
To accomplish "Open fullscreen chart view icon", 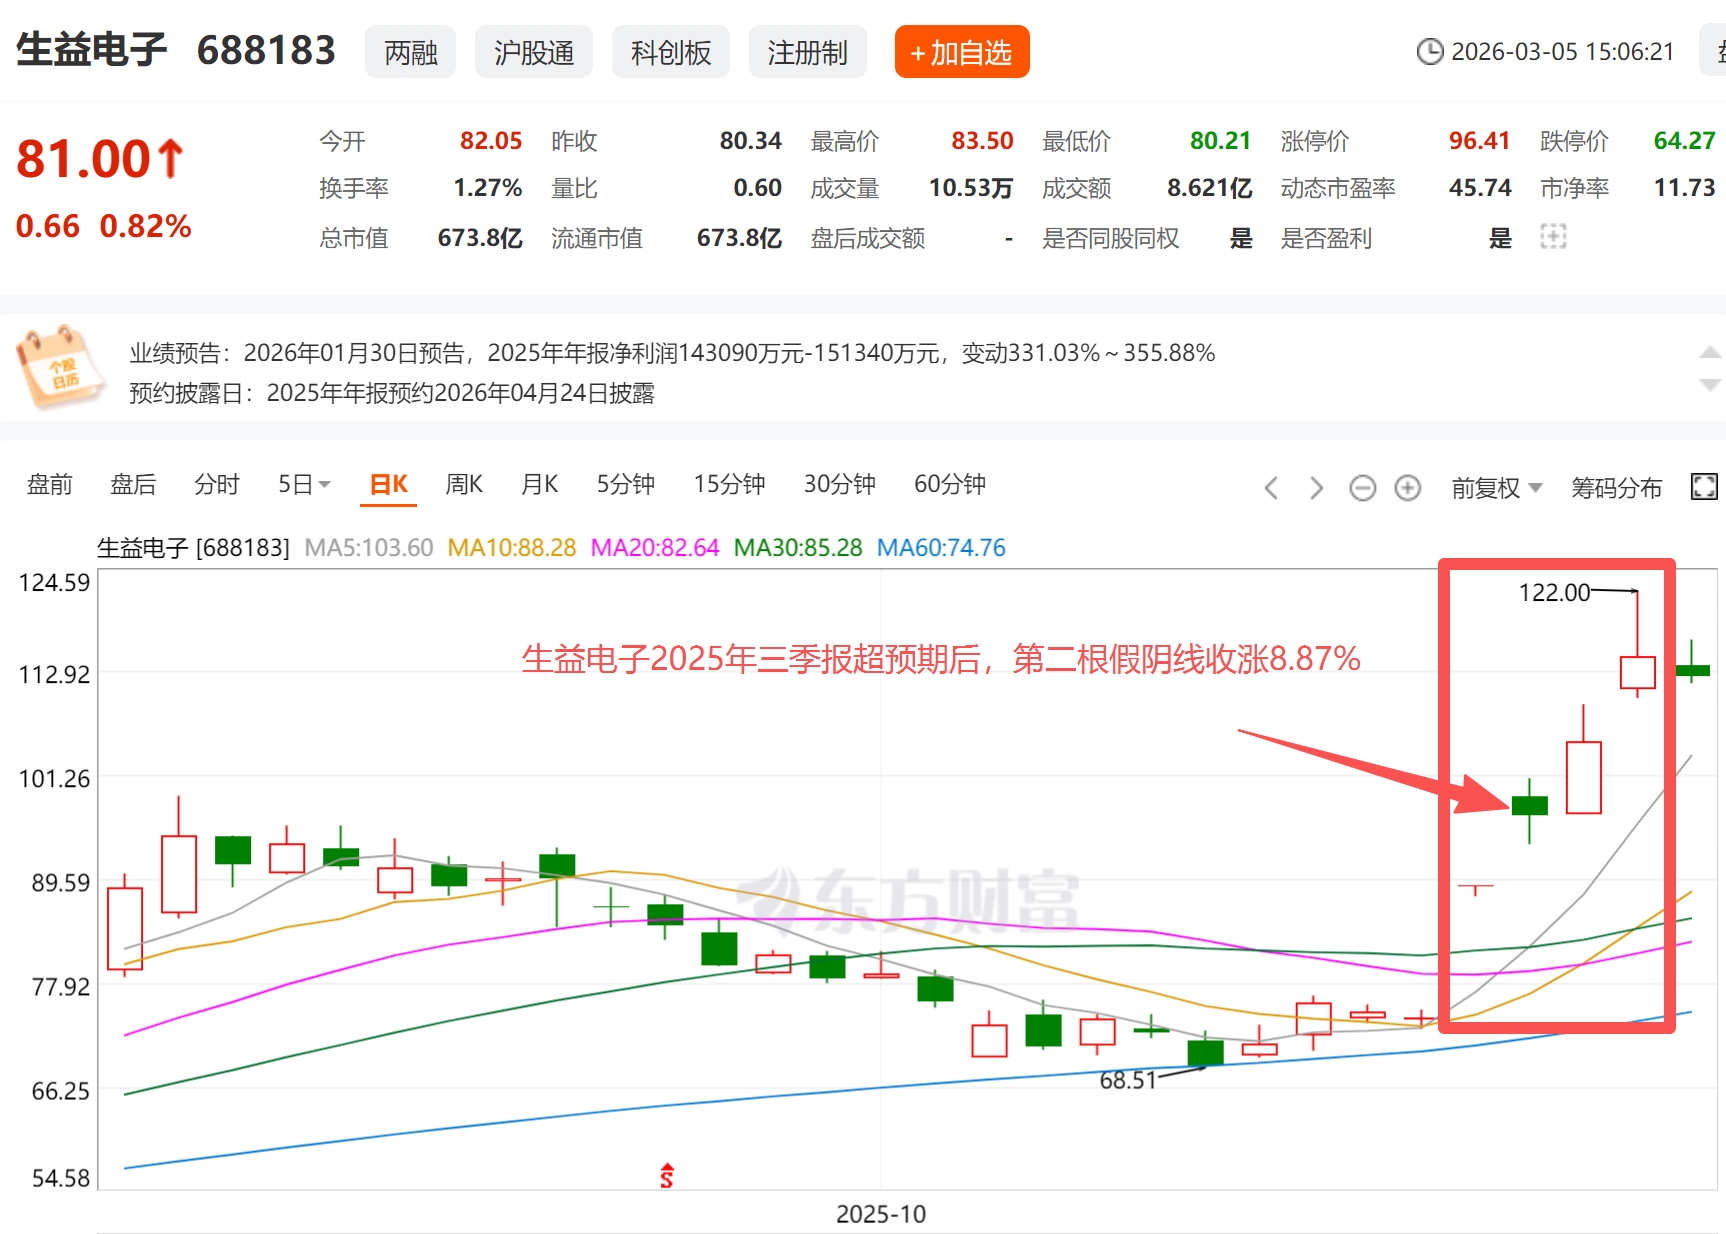I will tap(1704, 487).
